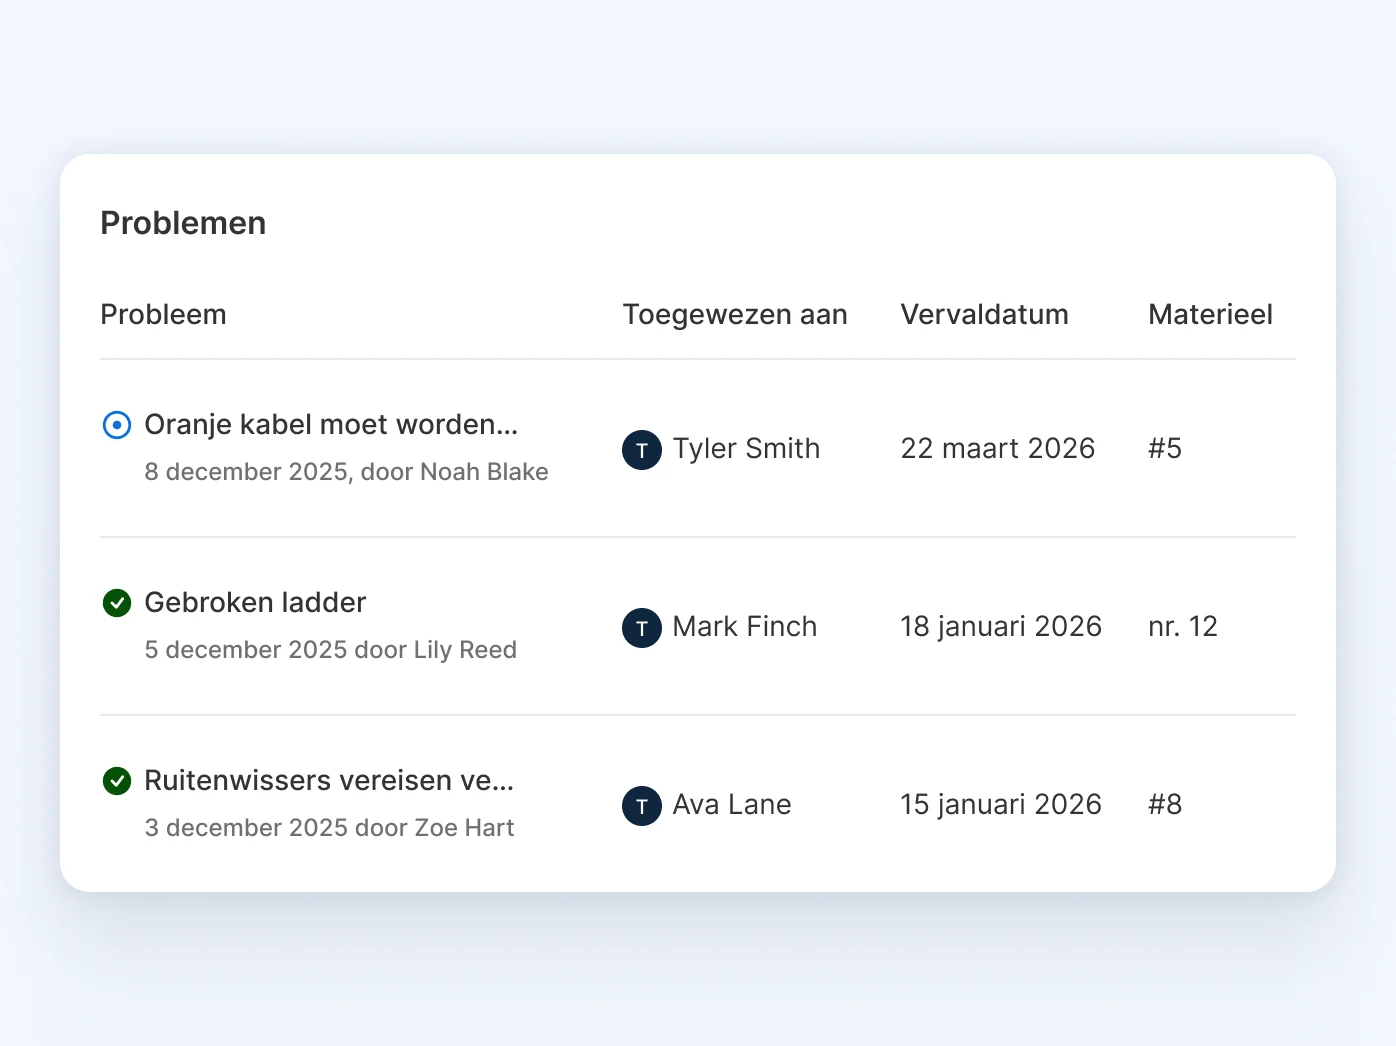1396x1046 pixels.
Task: Select the 'Probleem' column header
Action: 163,314
